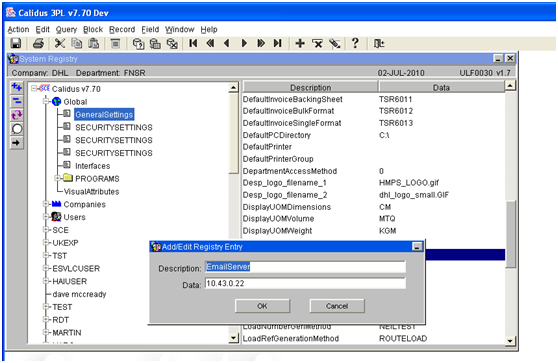Open the Field menu

click(x=150, y=30)
